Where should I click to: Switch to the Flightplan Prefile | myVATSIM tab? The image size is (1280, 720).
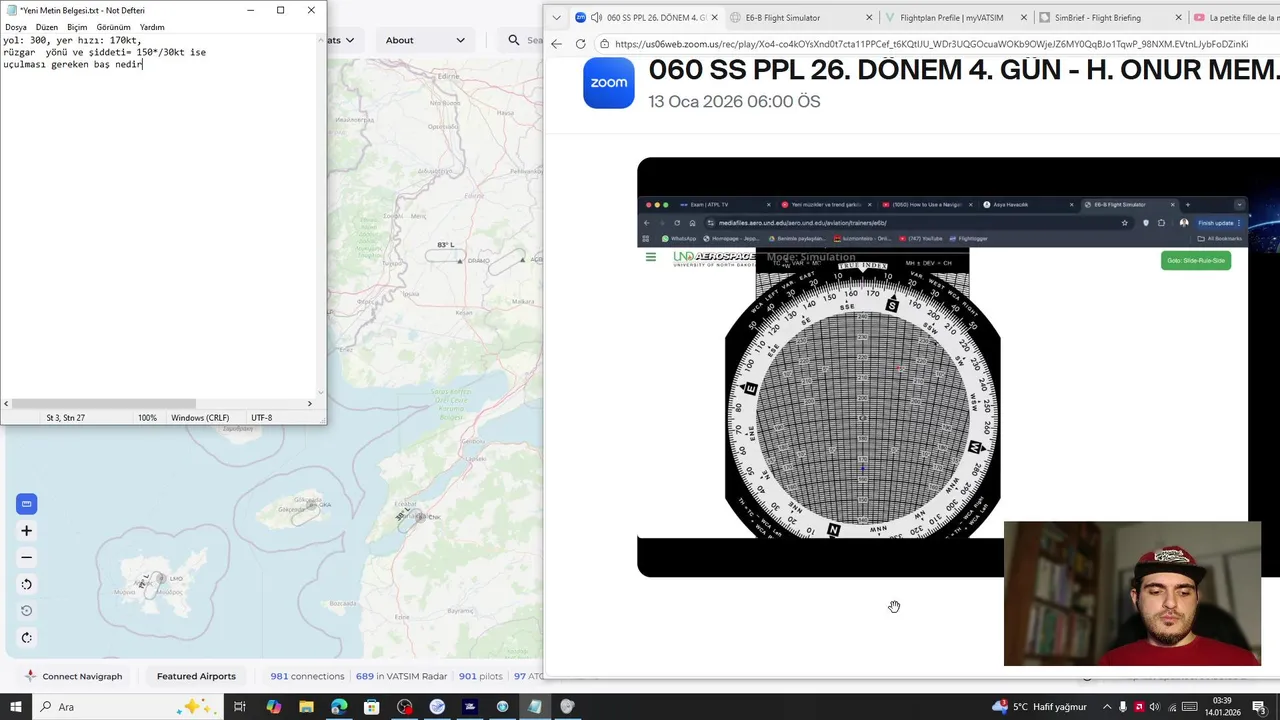[950, 18]
